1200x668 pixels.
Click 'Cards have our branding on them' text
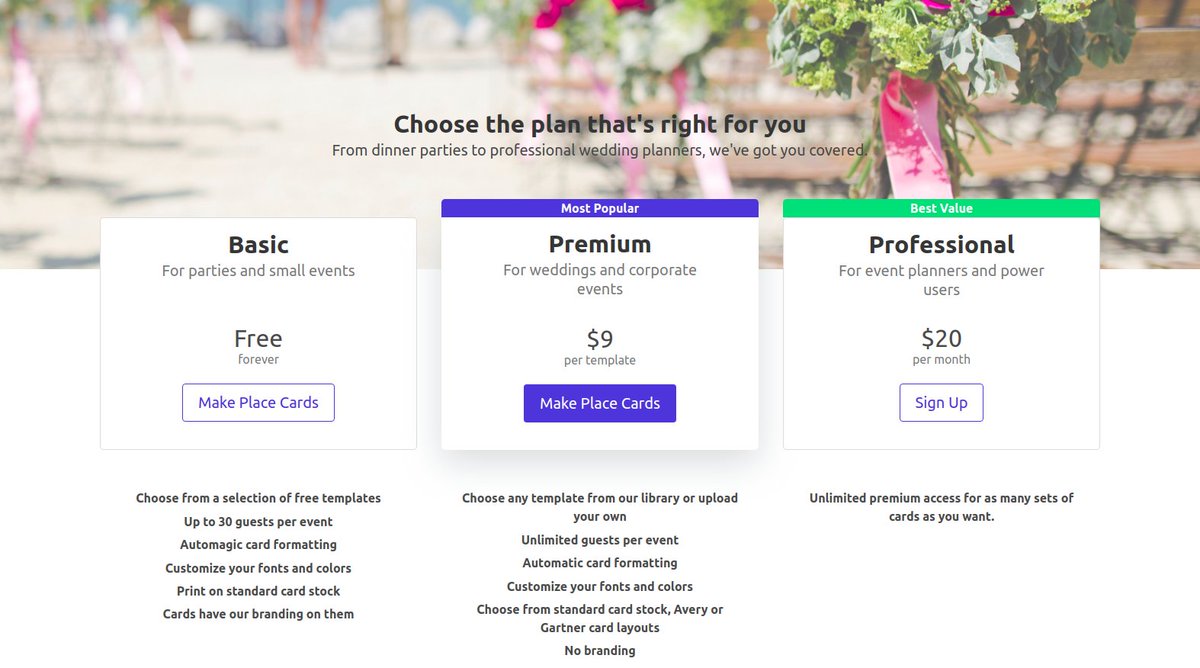click(258, 614)
